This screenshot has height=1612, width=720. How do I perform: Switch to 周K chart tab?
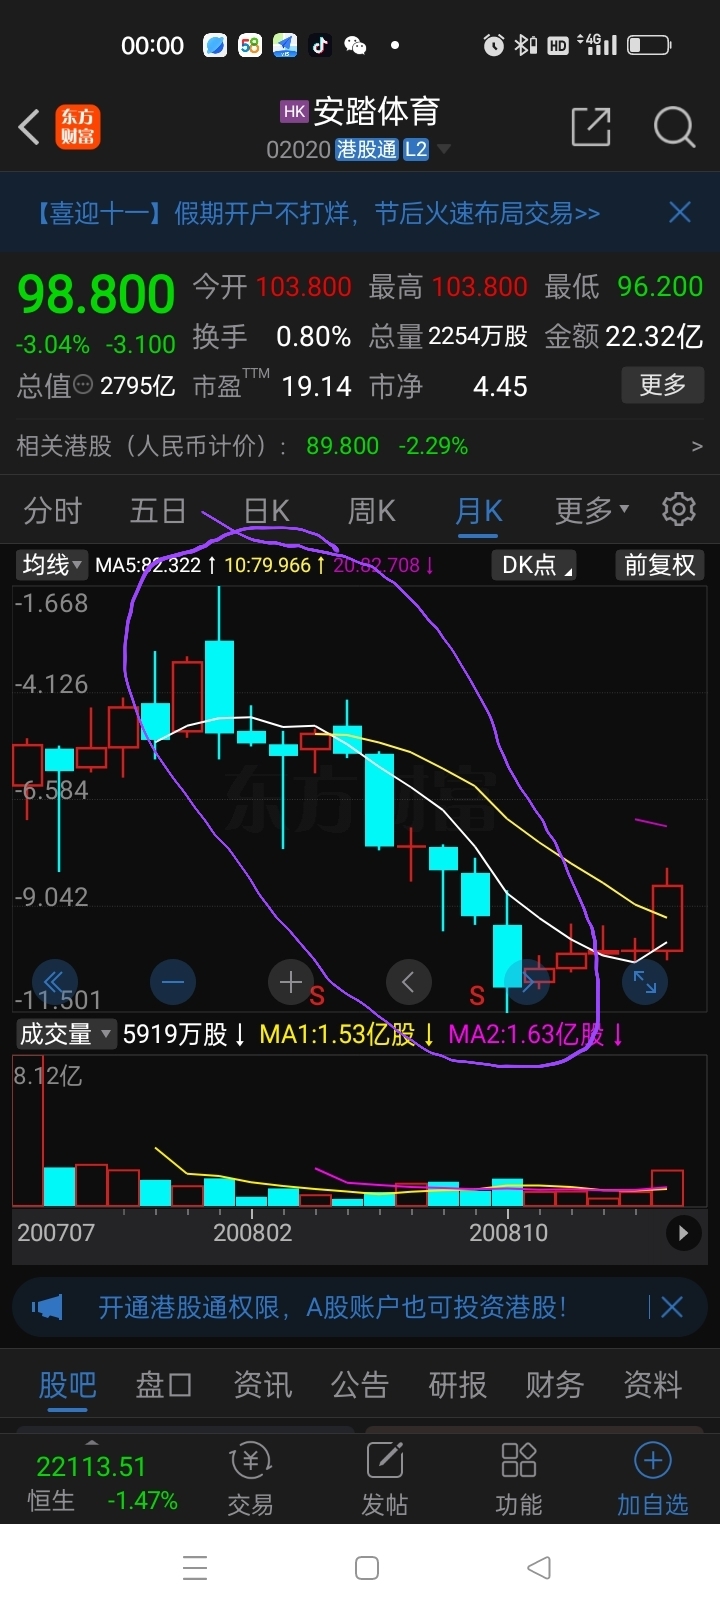click(x=372, y=511)
